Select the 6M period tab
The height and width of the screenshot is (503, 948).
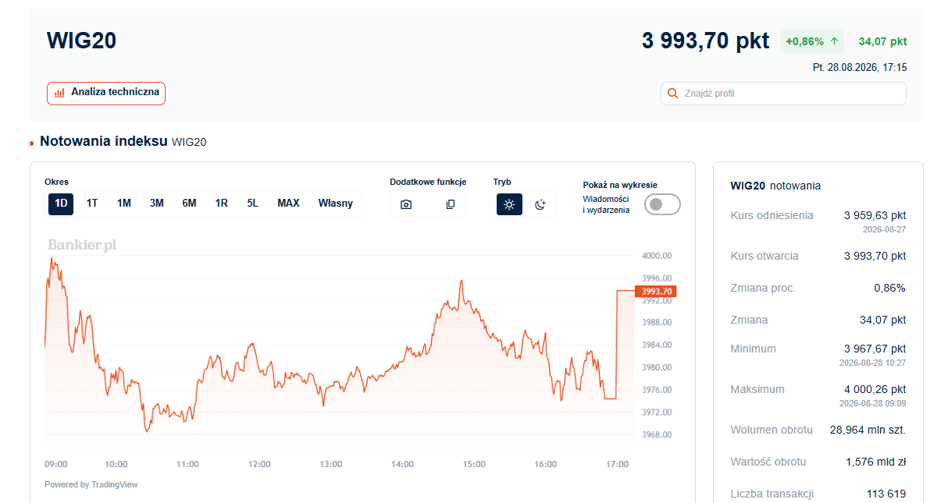[x=189, y=204]
